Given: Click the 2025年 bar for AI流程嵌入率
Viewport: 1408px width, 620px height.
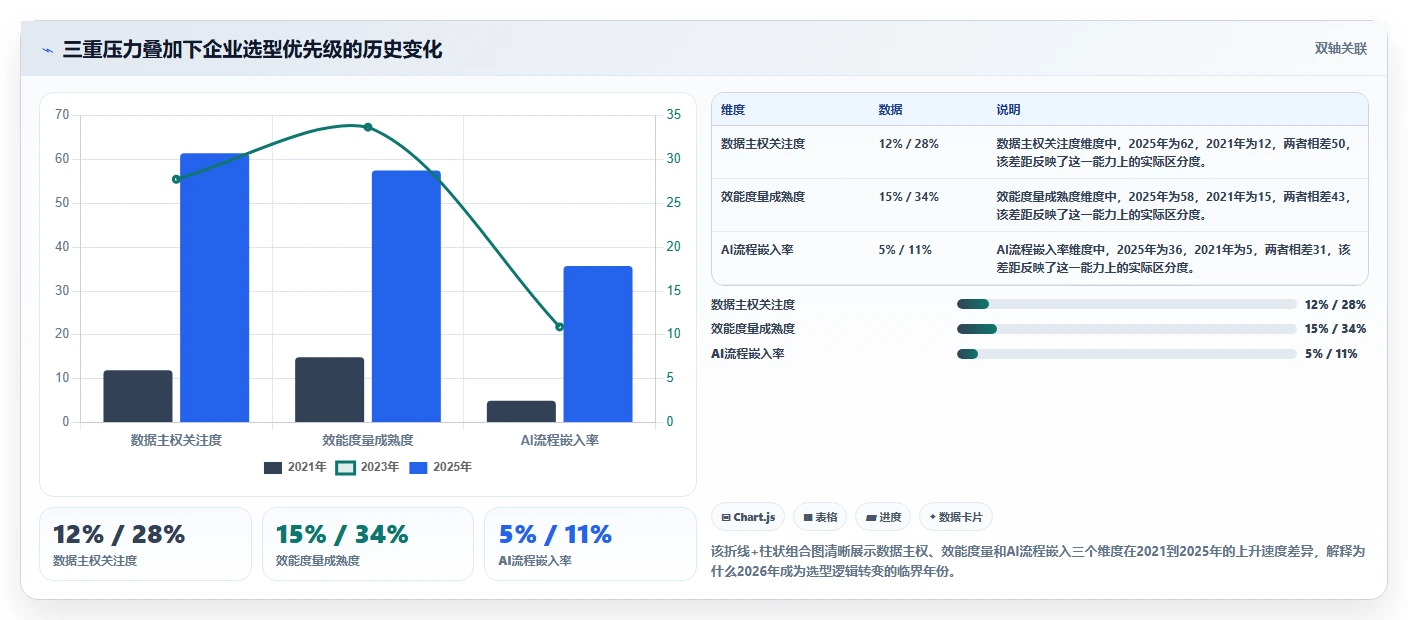Looking at the screenshot, I should click(x=598, y=344).
